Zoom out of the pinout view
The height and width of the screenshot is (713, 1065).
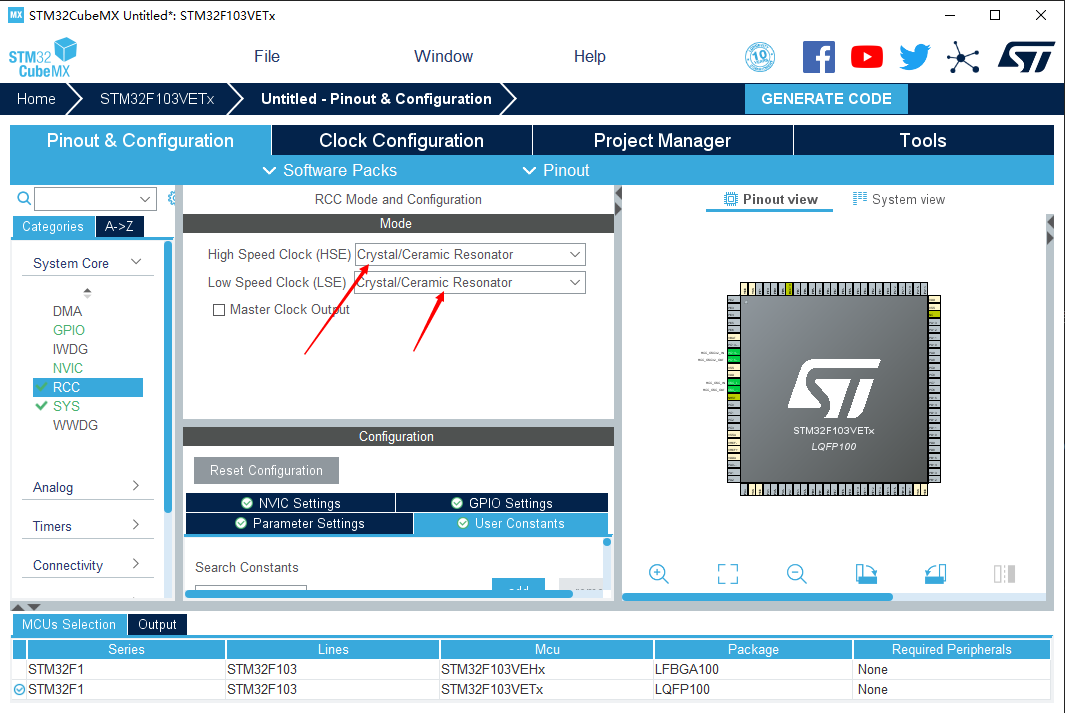click(797, 574)
